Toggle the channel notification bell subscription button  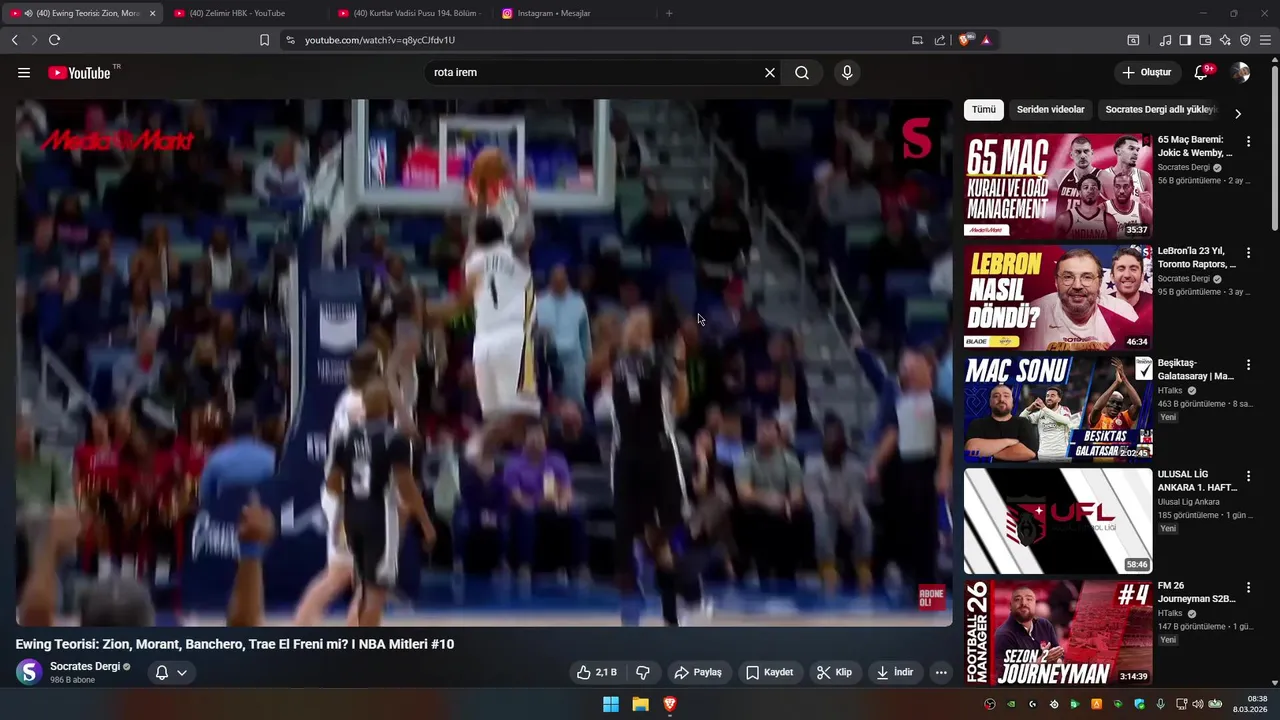pos(162,672)
